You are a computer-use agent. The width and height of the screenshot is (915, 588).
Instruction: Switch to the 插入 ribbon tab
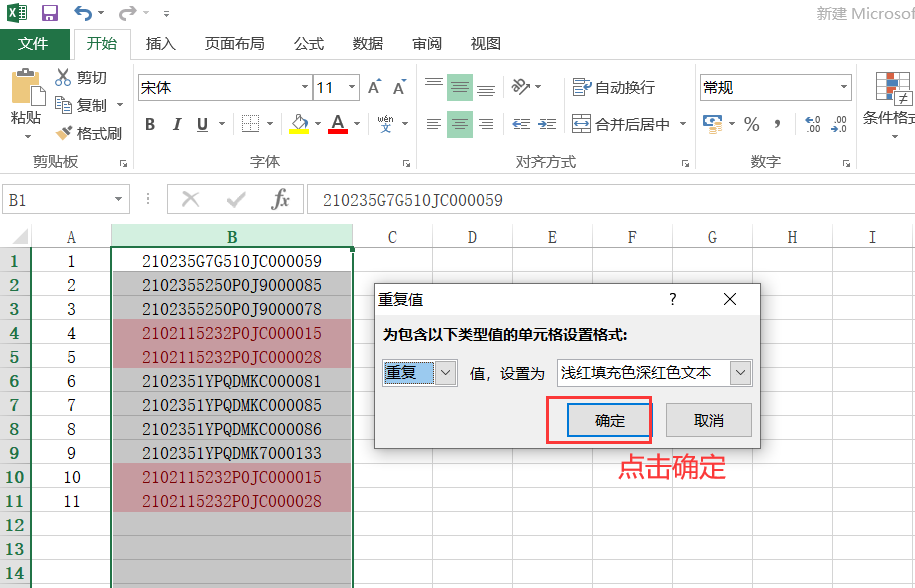coord(160,44)
